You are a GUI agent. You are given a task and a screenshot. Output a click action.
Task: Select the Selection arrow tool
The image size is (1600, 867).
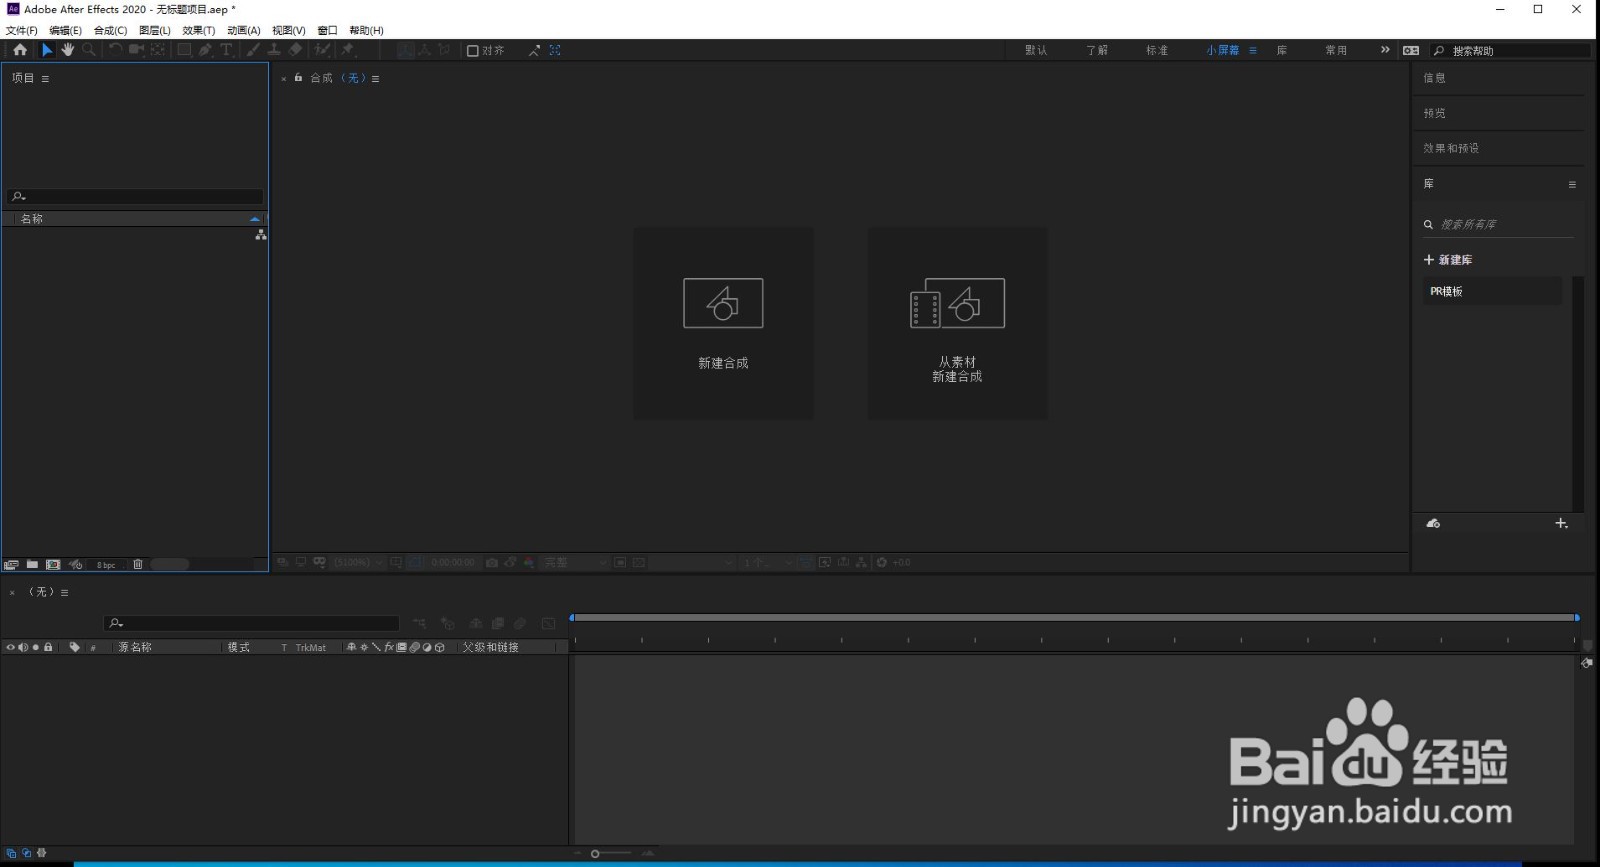point(47,49)
